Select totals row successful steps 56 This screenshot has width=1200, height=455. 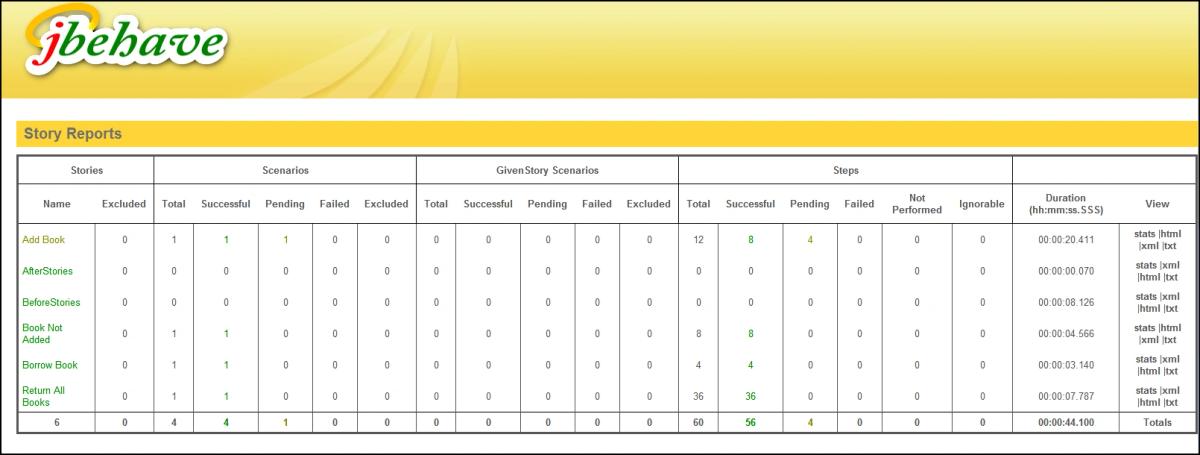pyautogui.click(x=750, y=422)
